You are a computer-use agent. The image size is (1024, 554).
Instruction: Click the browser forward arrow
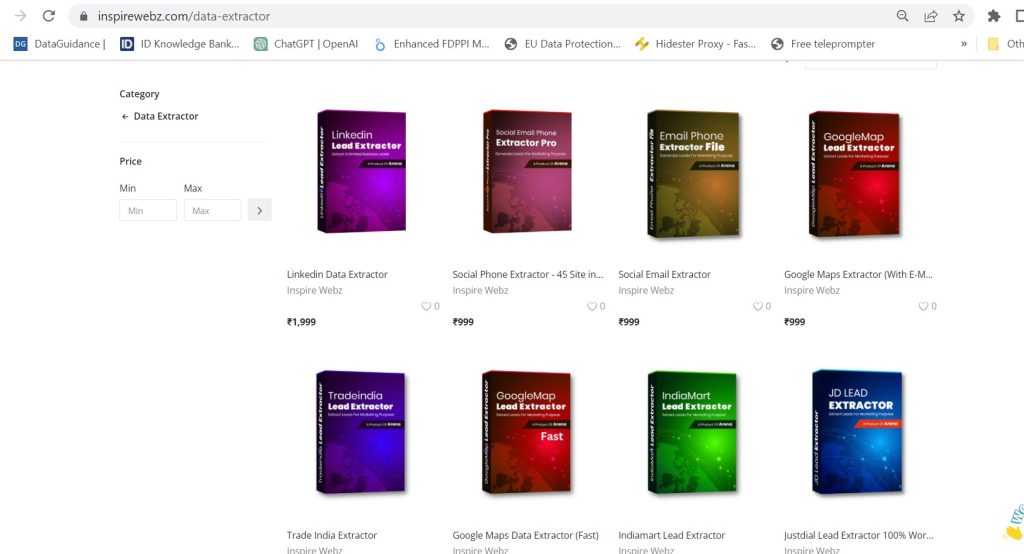point(20,16)
